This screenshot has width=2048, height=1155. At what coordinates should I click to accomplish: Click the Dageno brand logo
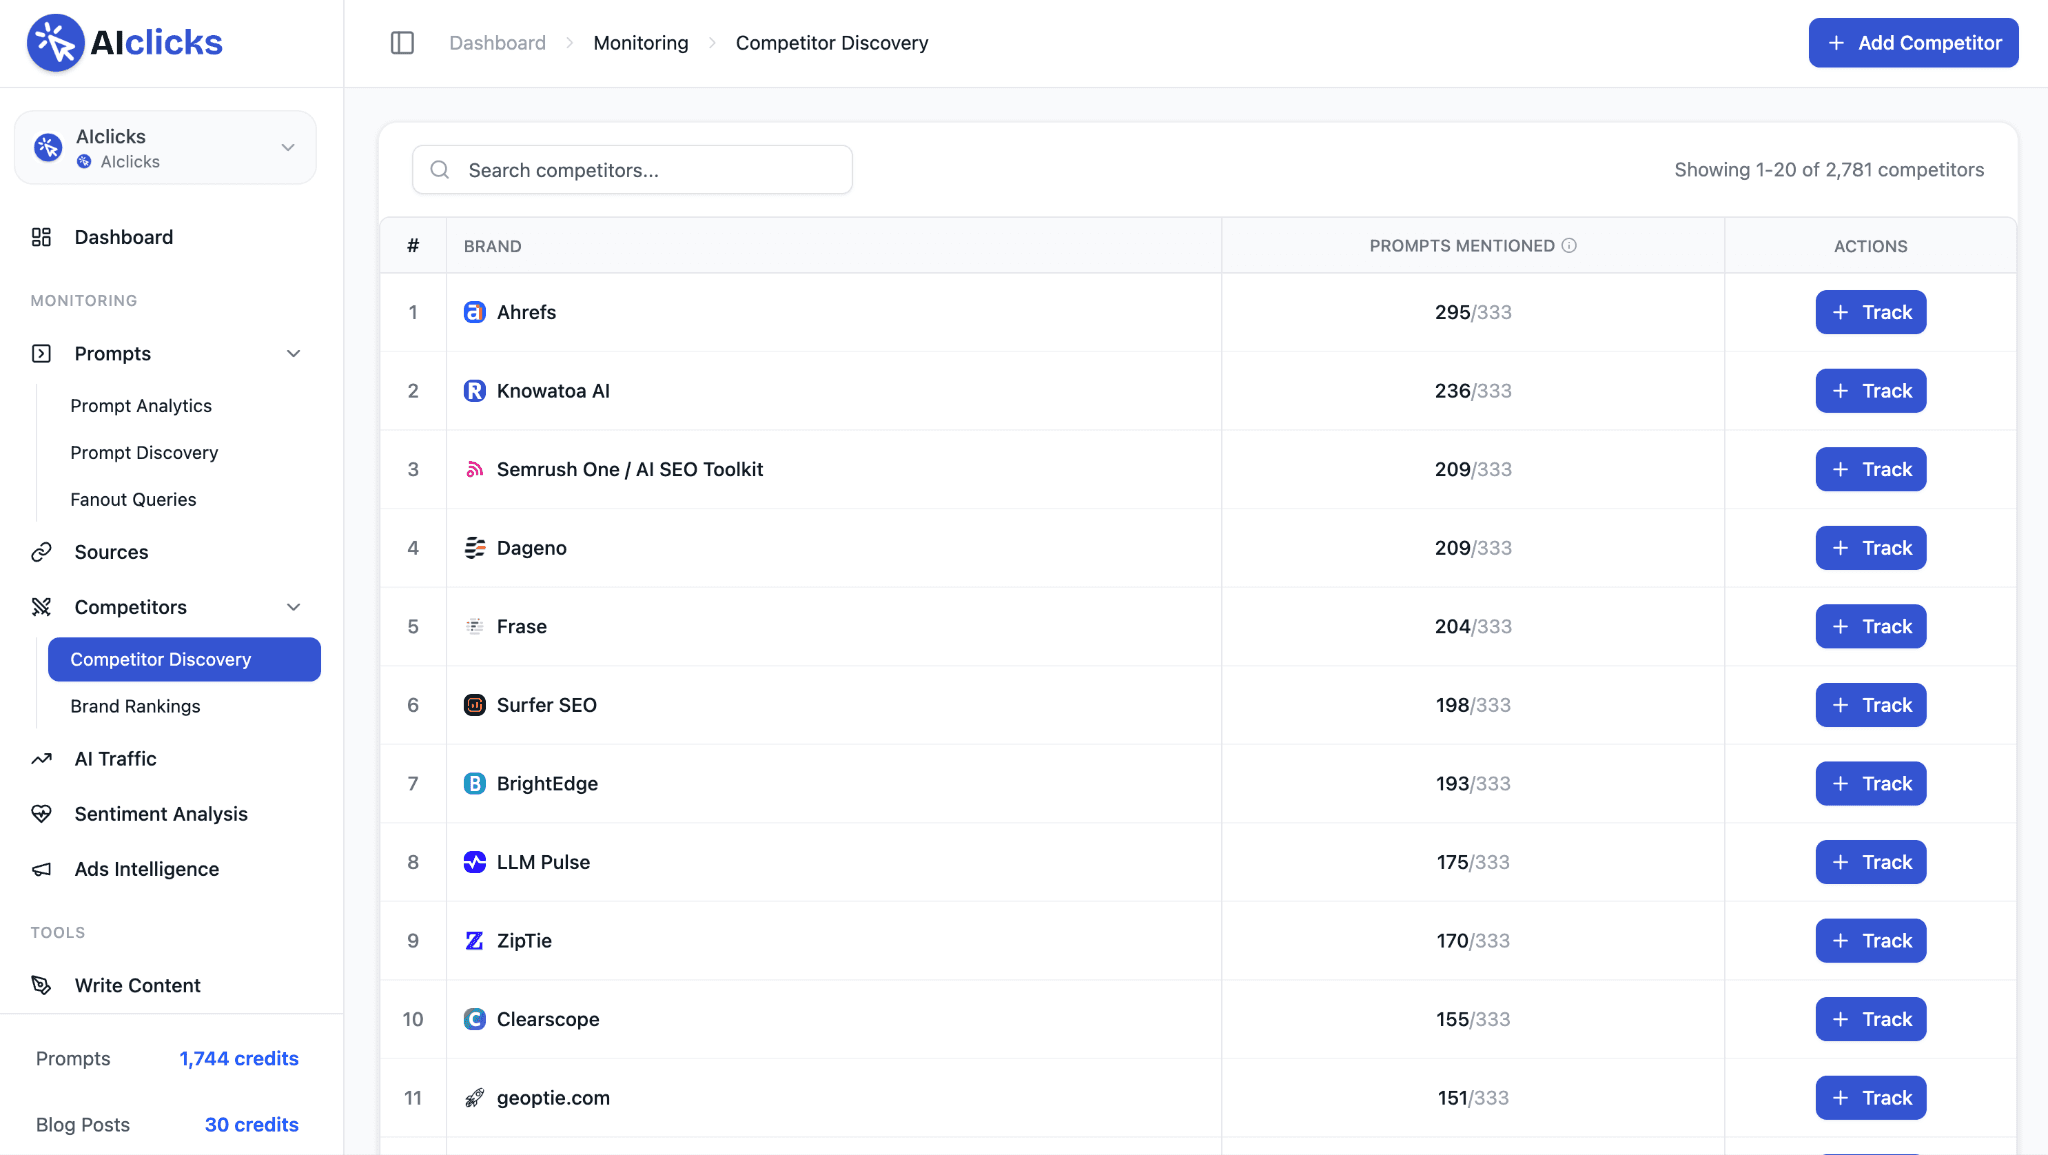pos(475,548)
